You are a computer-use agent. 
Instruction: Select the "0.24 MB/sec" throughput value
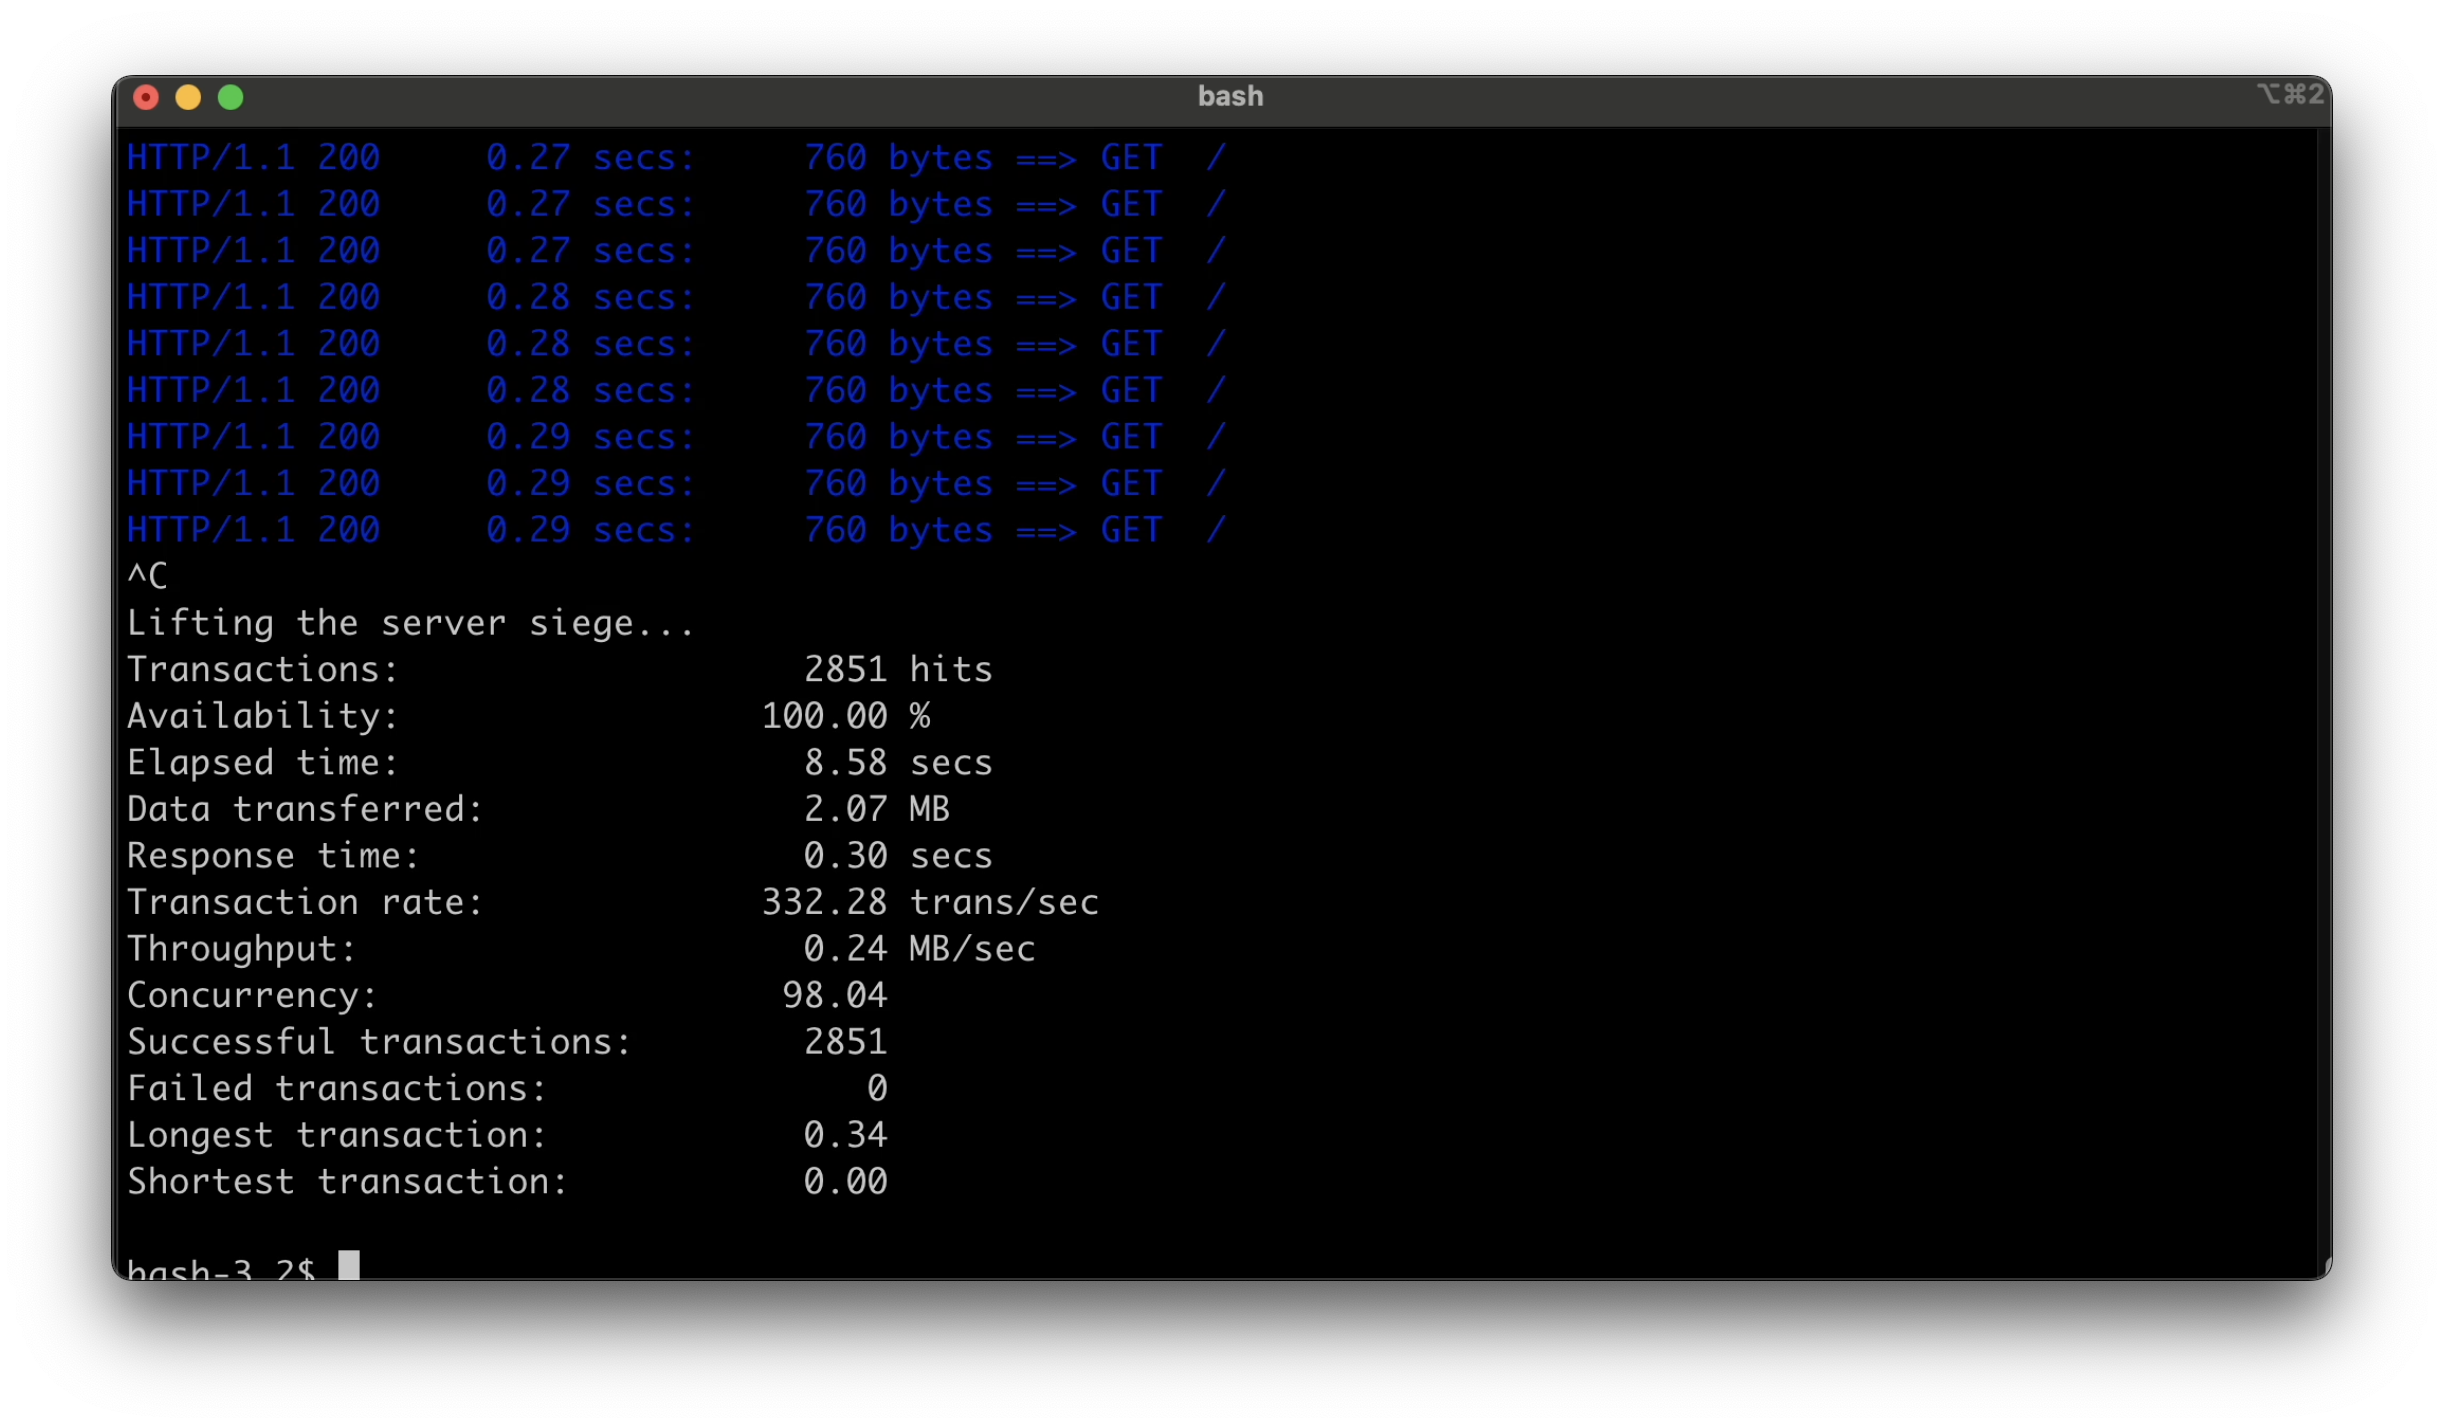click(x=919, y=949)
